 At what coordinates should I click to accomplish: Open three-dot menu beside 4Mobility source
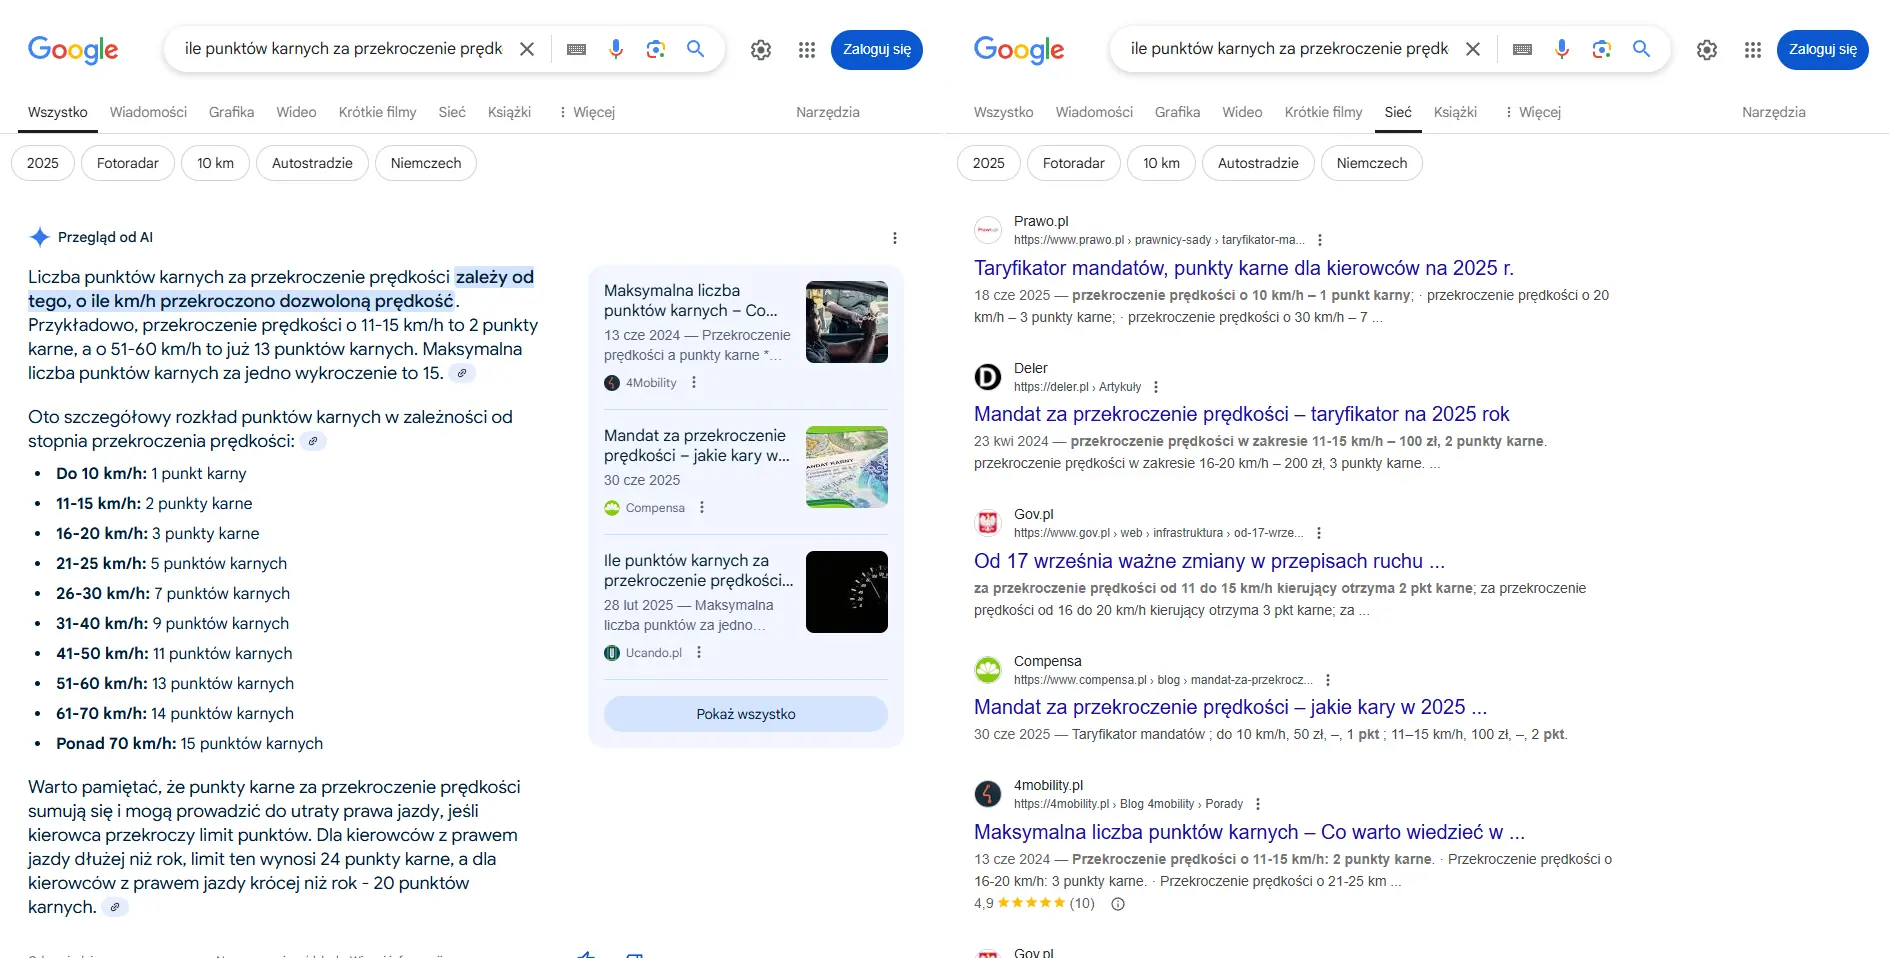pos(694,383)
